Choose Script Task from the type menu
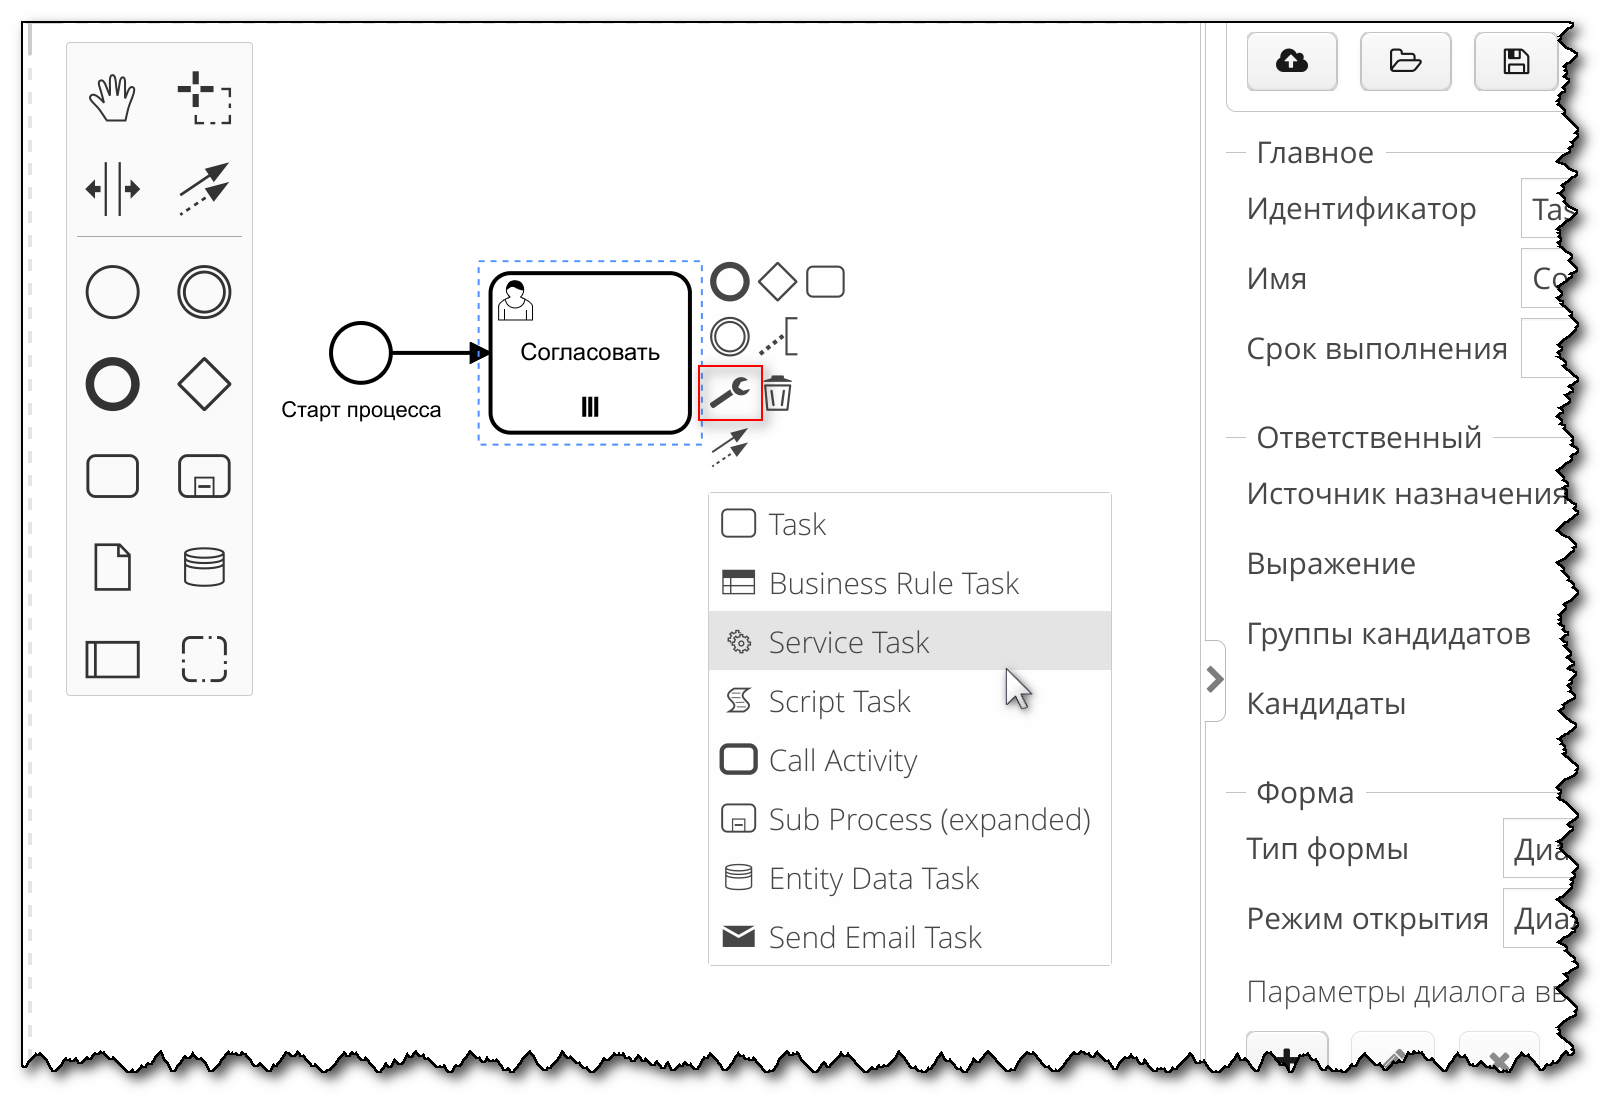The width and height of the screenshot is (1606, 1100). 839,701
